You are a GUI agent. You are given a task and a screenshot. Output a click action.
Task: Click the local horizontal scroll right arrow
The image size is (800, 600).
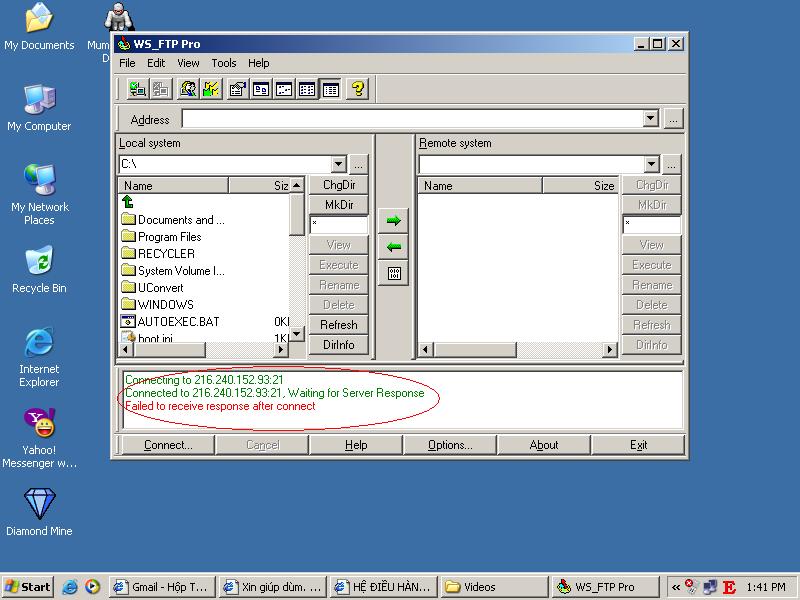pyautogui.click(x=280, y=349)
